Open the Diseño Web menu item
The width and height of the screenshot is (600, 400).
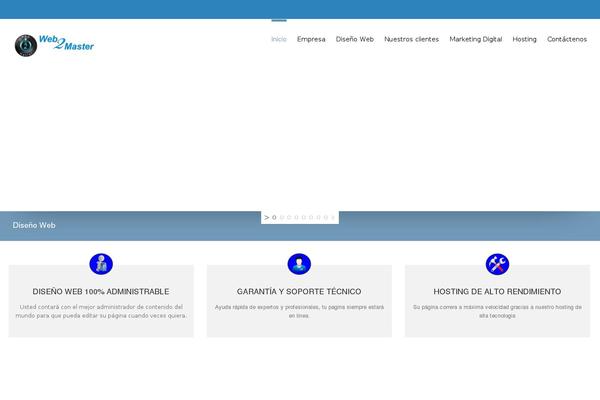355,39
